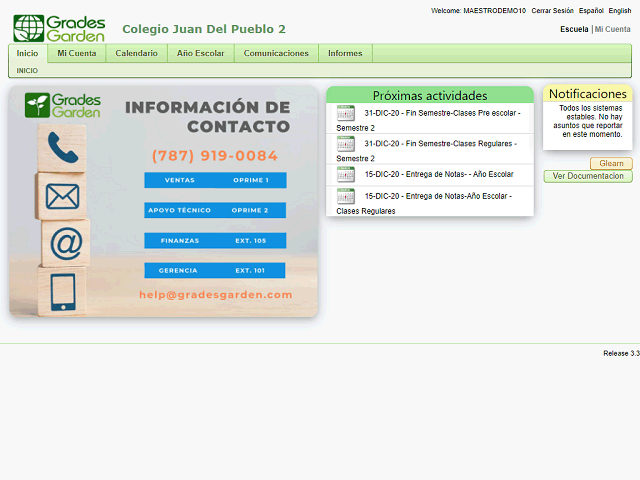Click calendar icon for Entrega de Notas-Año Escolar - Clases Regulares
Image resolution: width=640 pixels, height=480 pixels.
[x=346, y=196]
